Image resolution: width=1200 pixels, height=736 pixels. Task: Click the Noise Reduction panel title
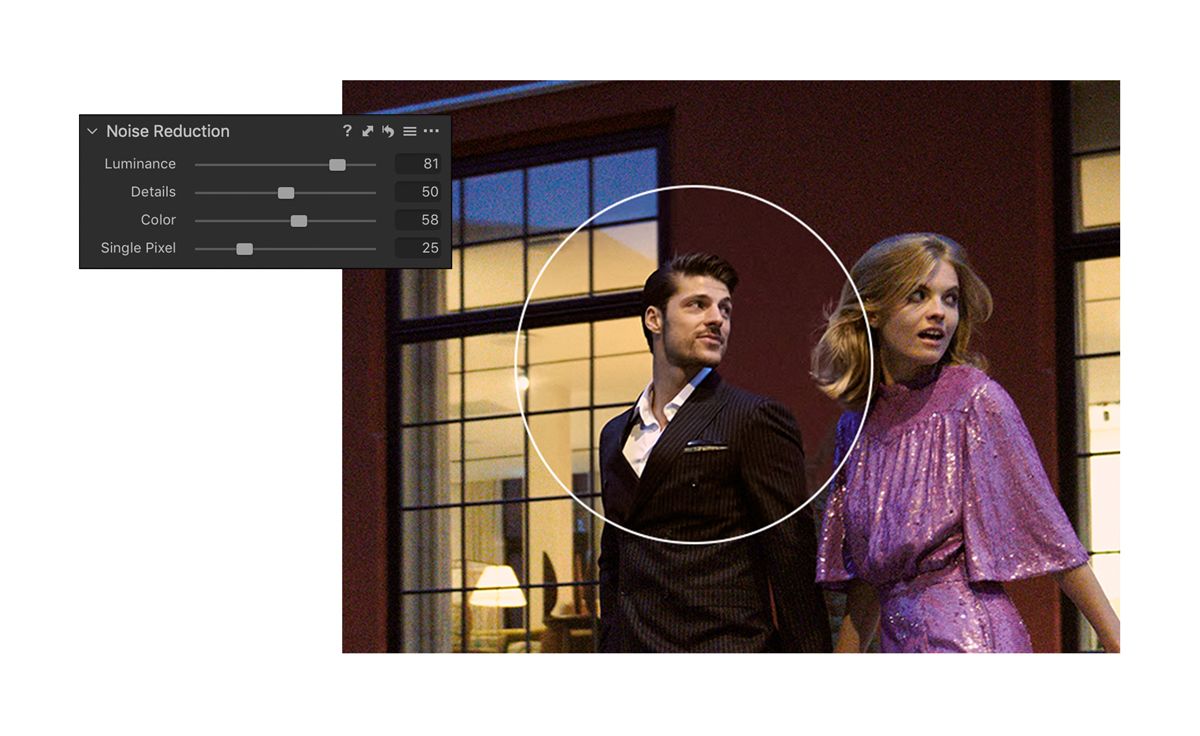click(168, 131)
